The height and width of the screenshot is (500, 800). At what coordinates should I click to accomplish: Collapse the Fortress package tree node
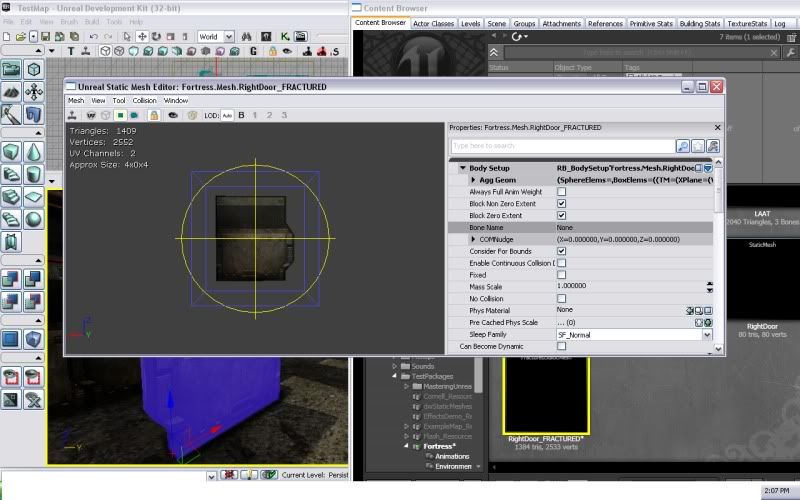coord(406,446)
